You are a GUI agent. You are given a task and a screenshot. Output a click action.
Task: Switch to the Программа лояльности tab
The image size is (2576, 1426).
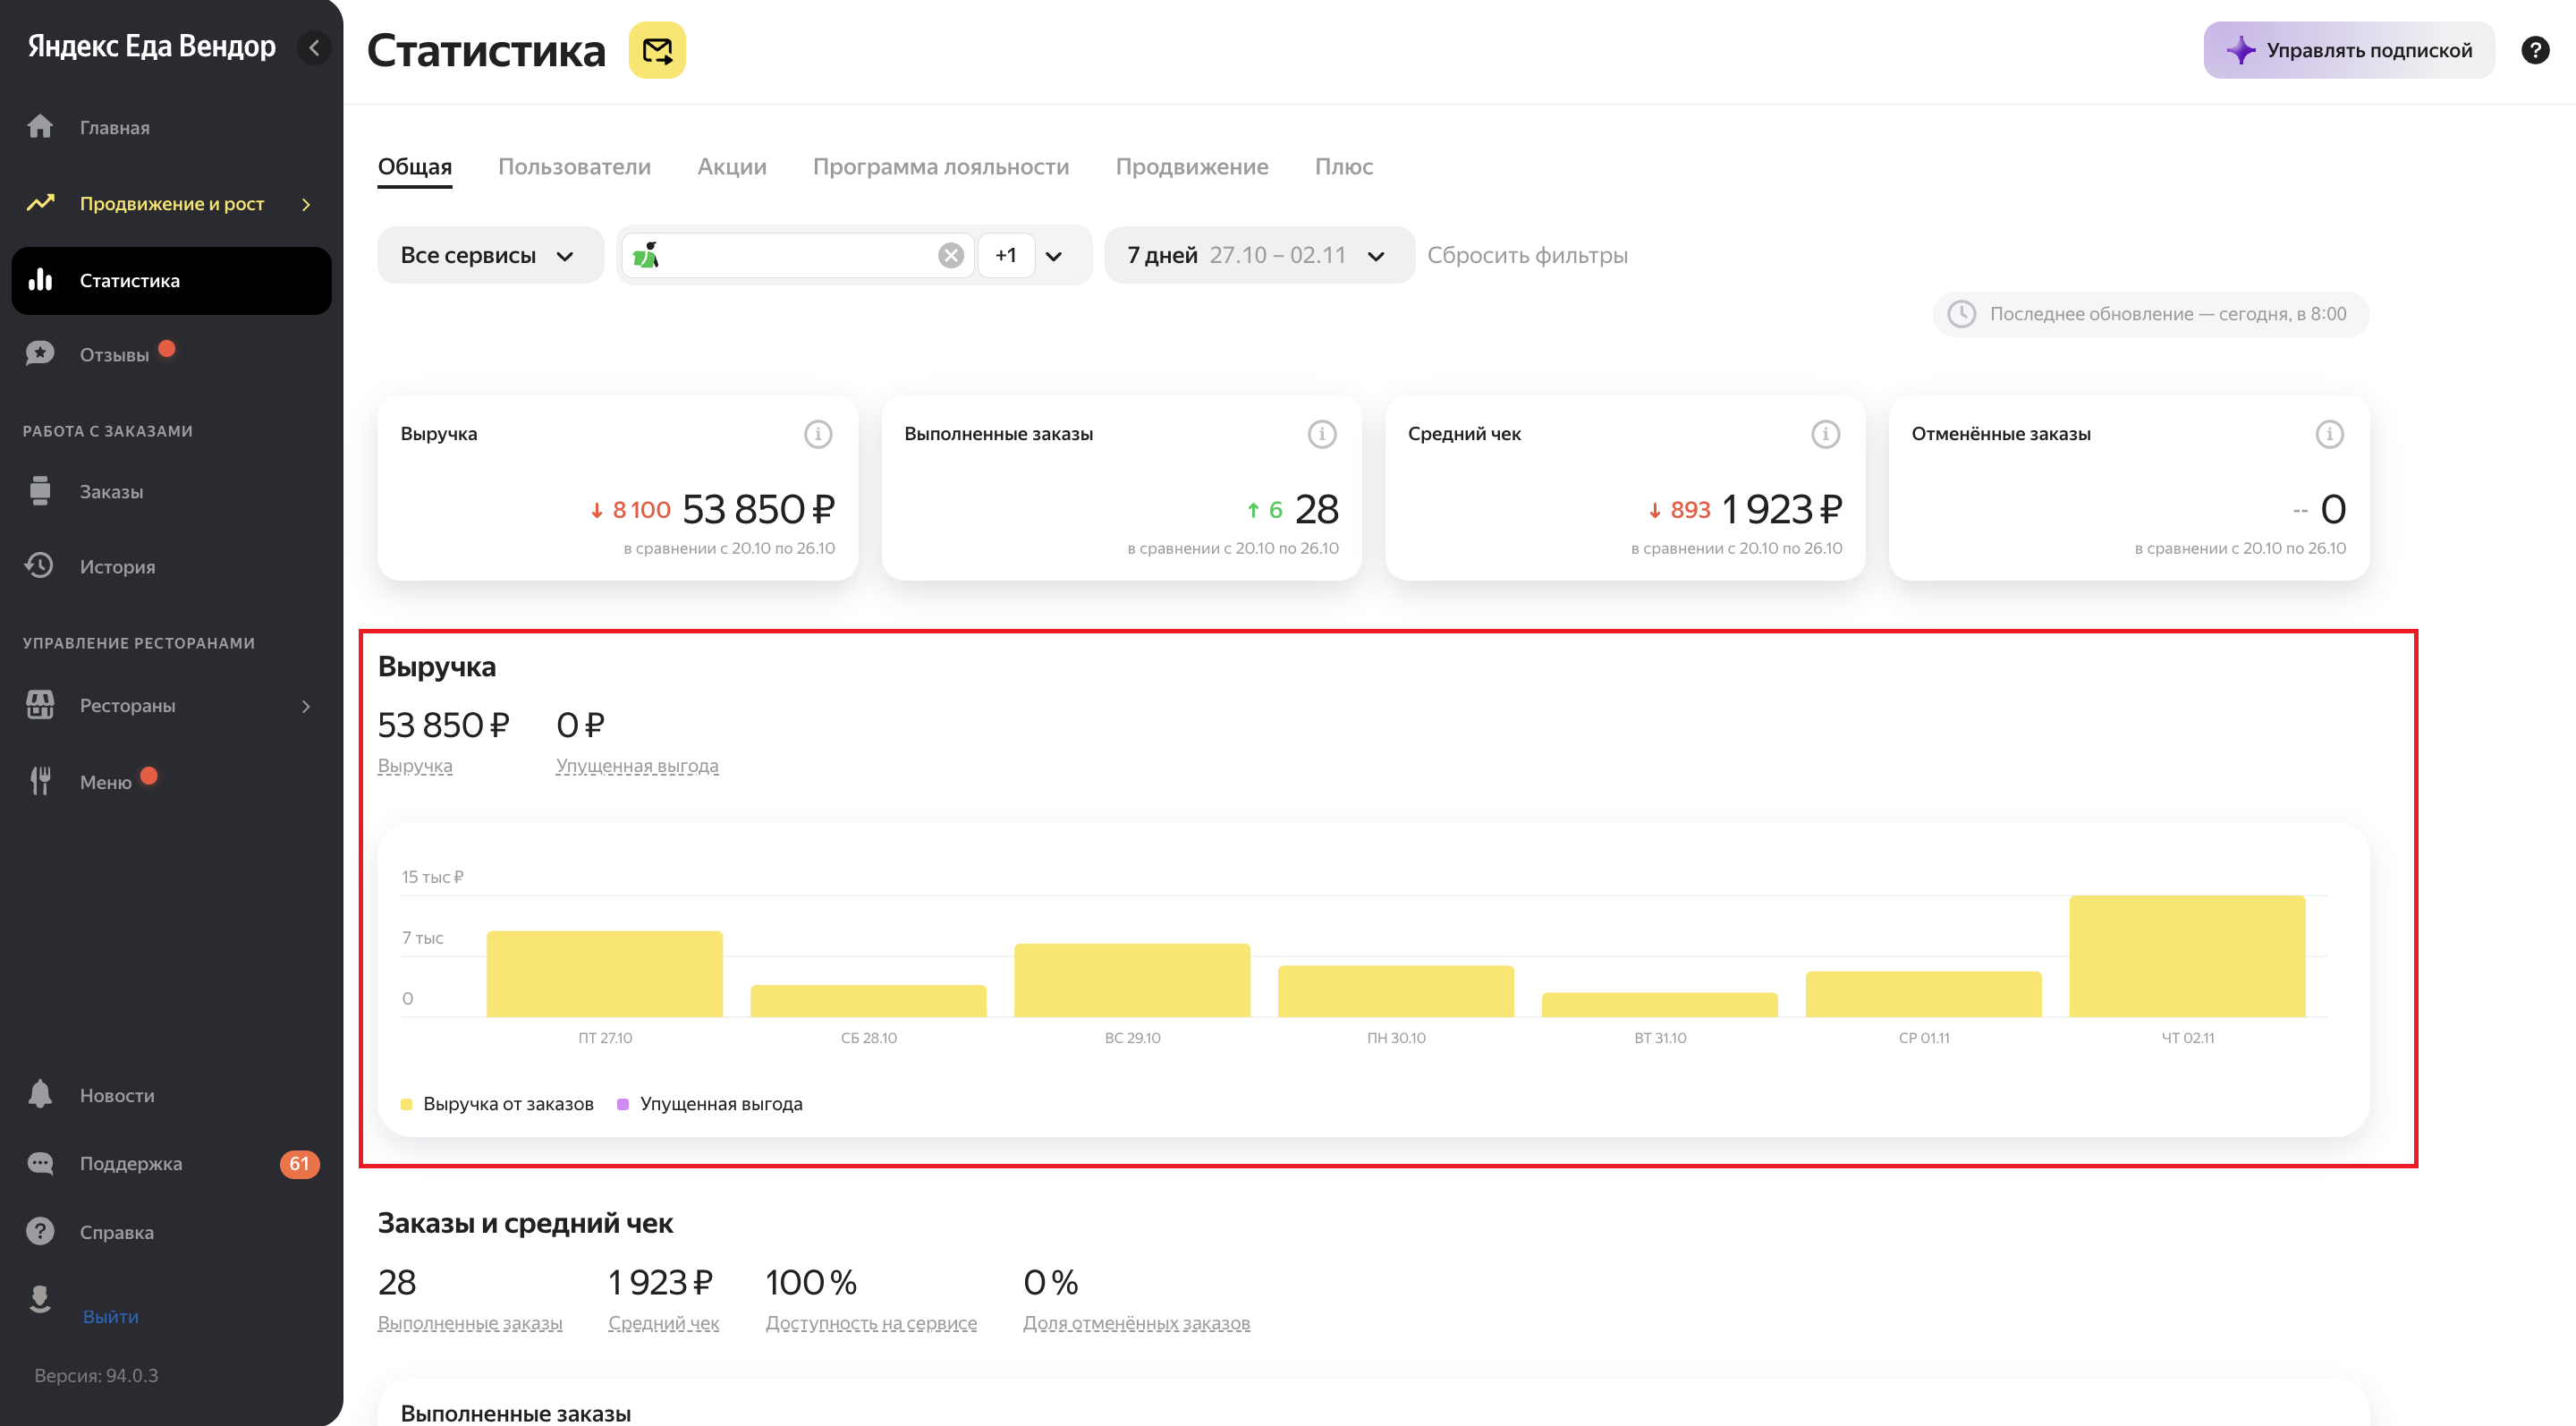[x=940, y=167]
